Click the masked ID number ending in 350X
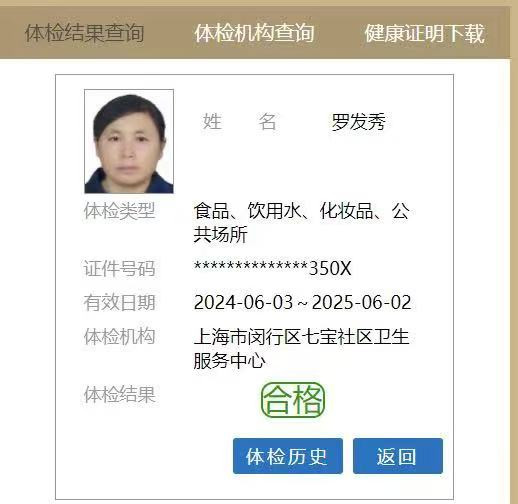 pyautogui.click(x=273, y=268)
